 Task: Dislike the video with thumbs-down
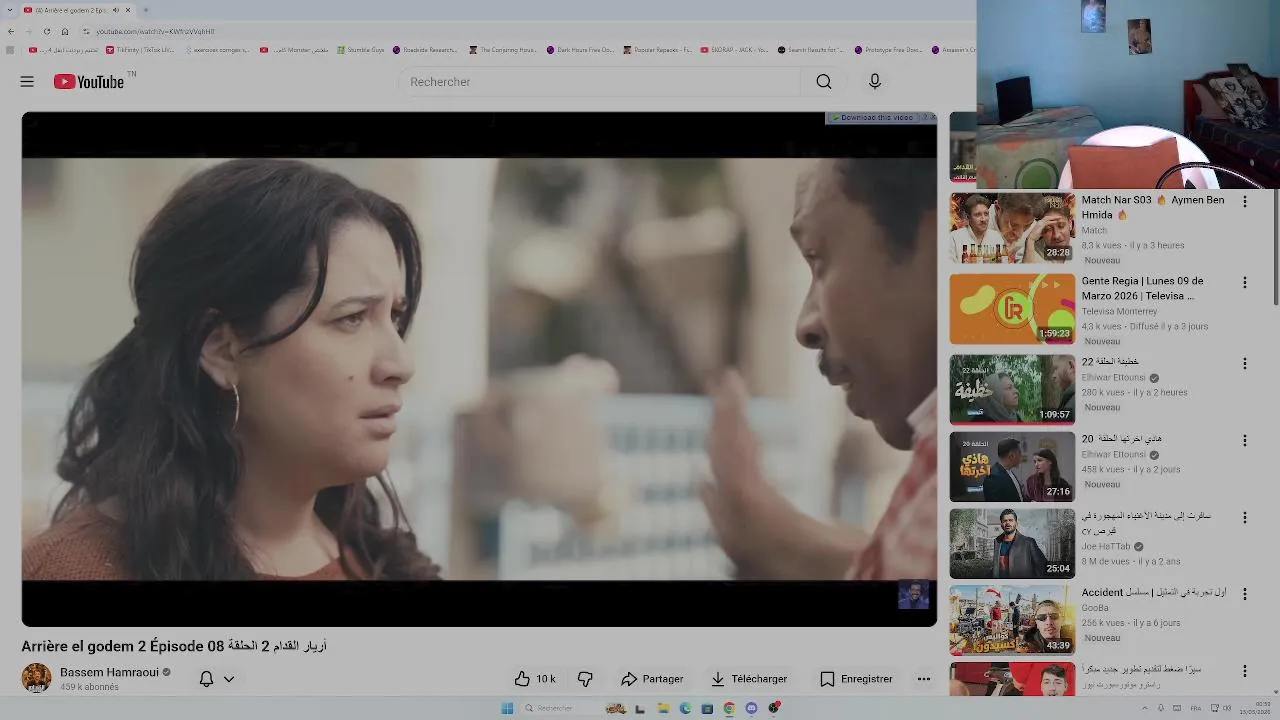coord(585,679)
